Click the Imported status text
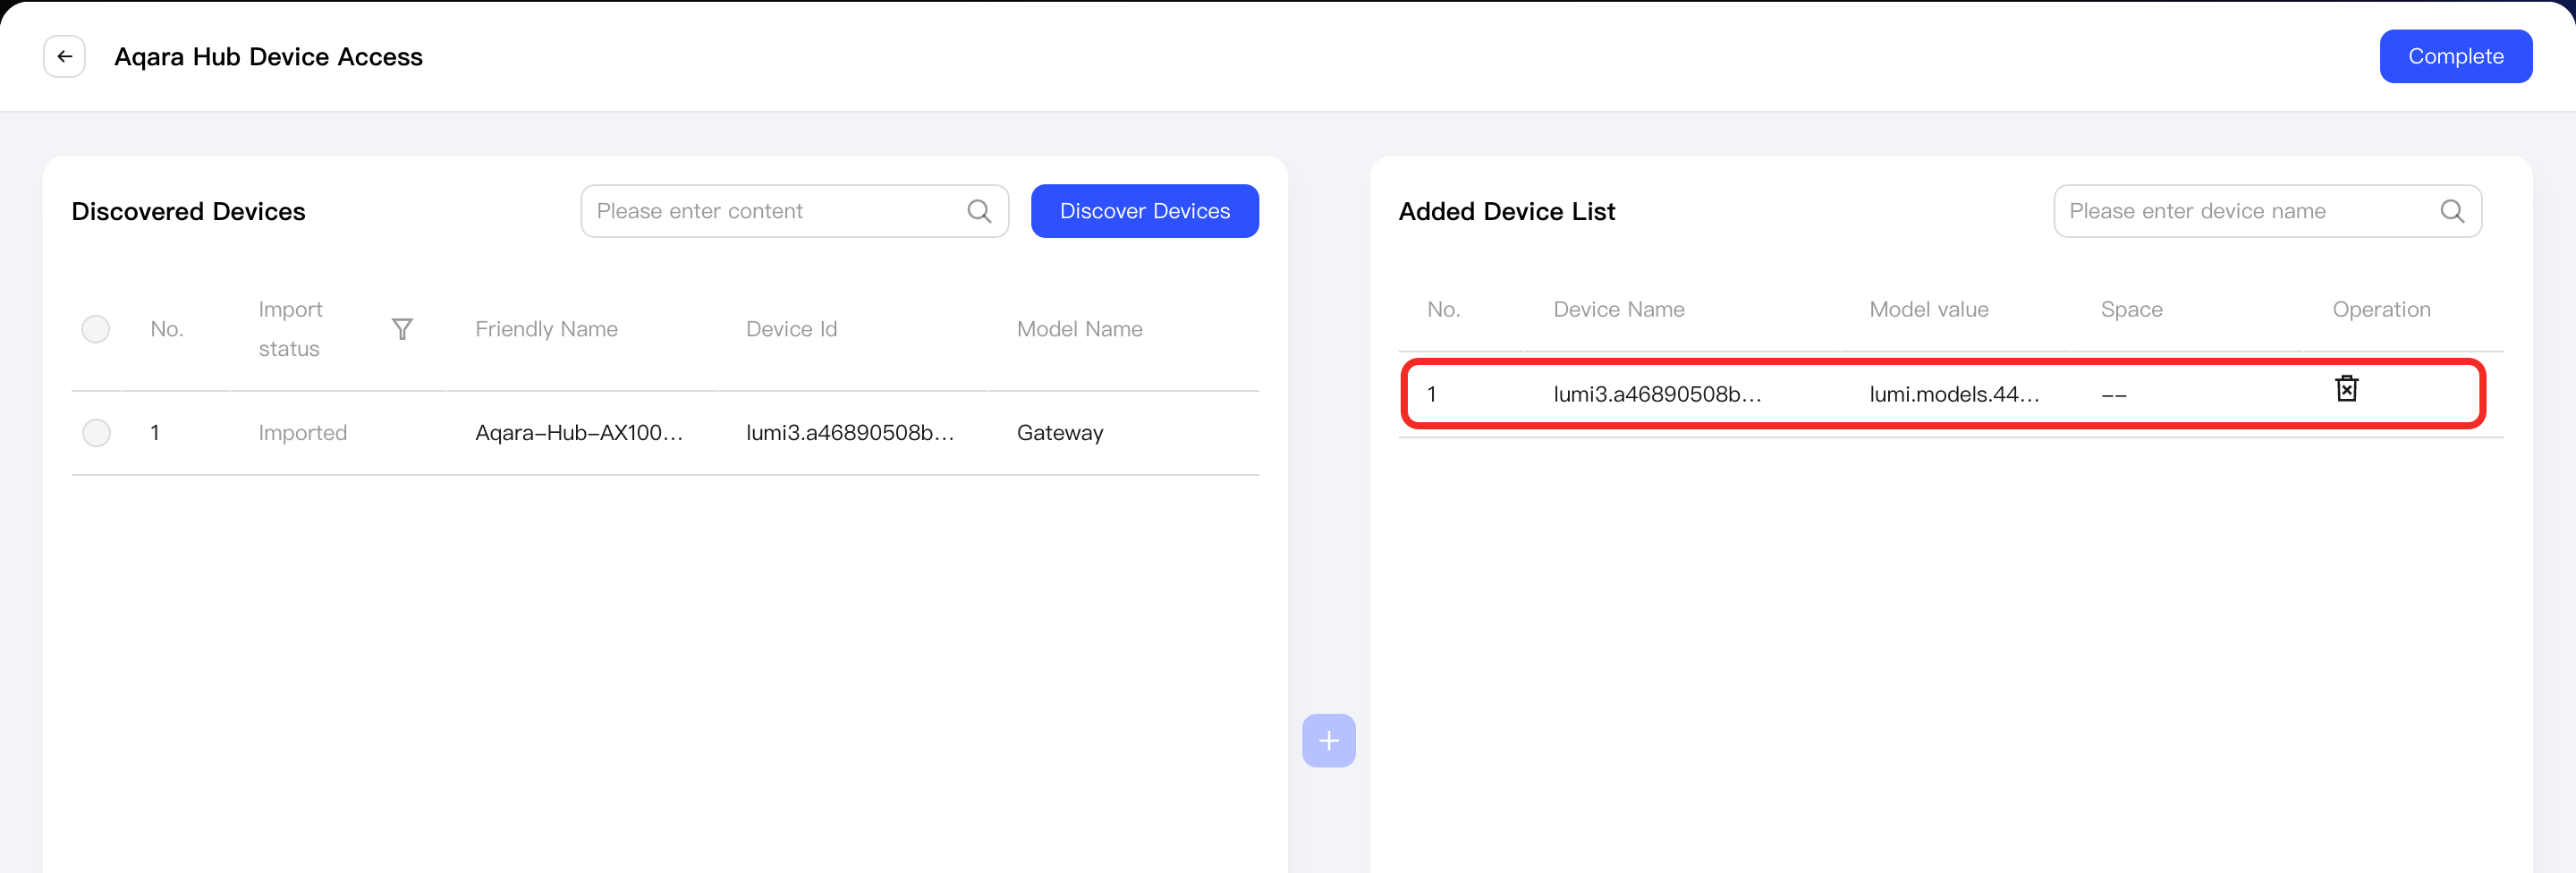2576x873 pixels. (x=303, y=433)
